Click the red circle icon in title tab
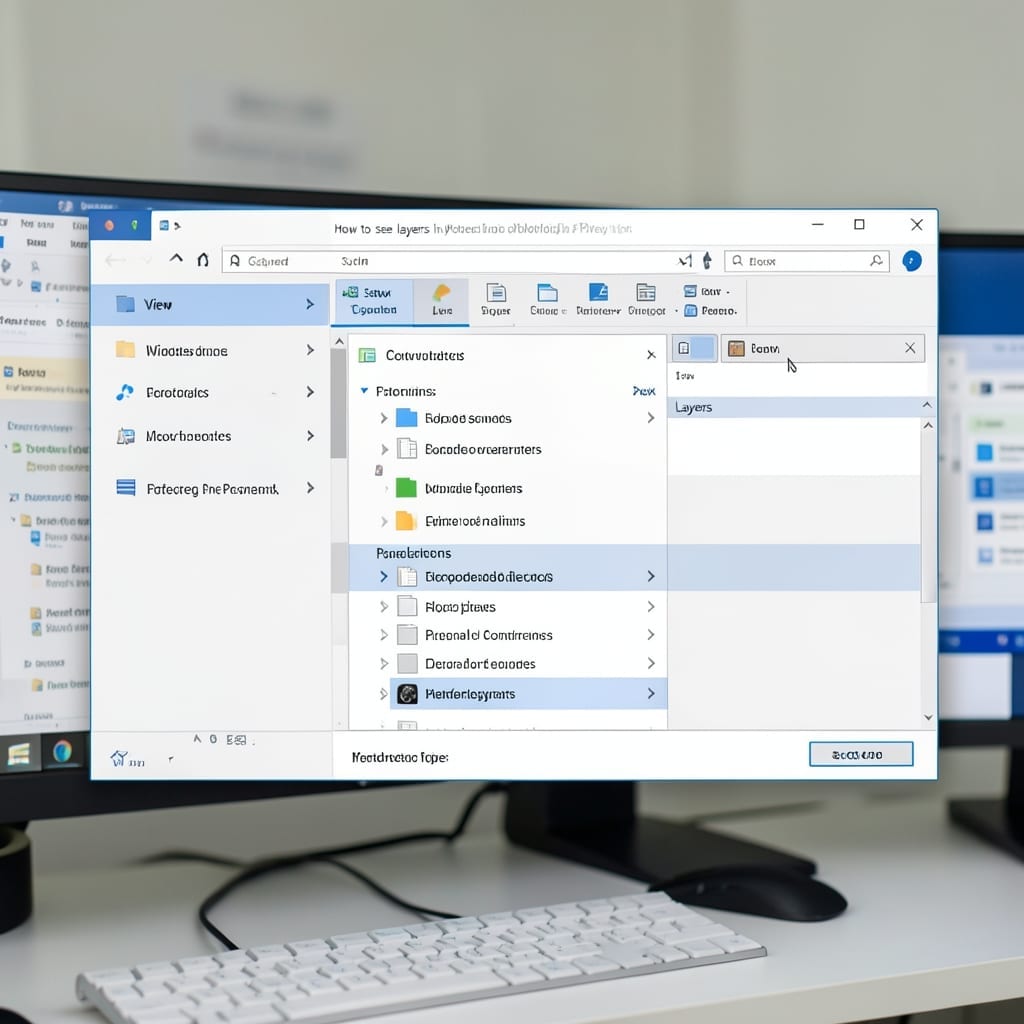Image resolution: width=1024 pixels, height=1024 pixels. click(x=109, y=225)
